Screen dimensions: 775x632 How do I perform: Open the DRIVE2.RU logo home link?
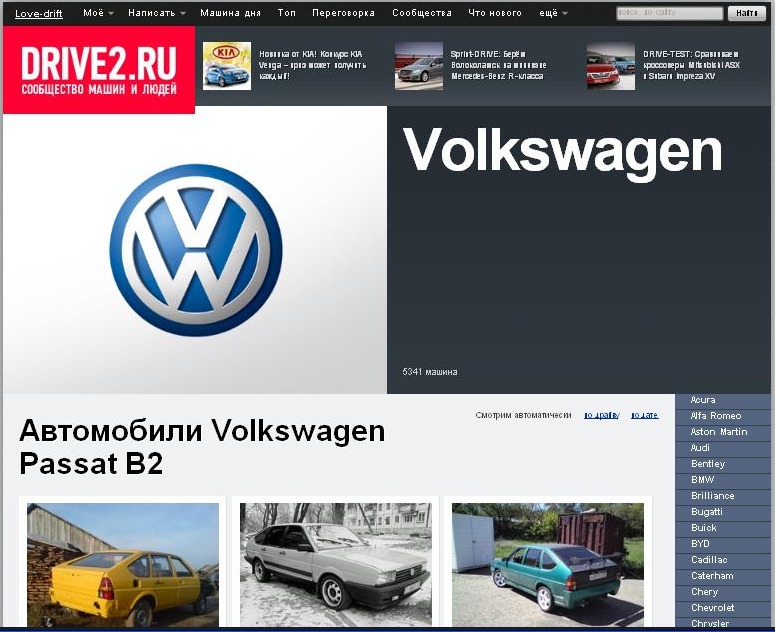(99, 70)
